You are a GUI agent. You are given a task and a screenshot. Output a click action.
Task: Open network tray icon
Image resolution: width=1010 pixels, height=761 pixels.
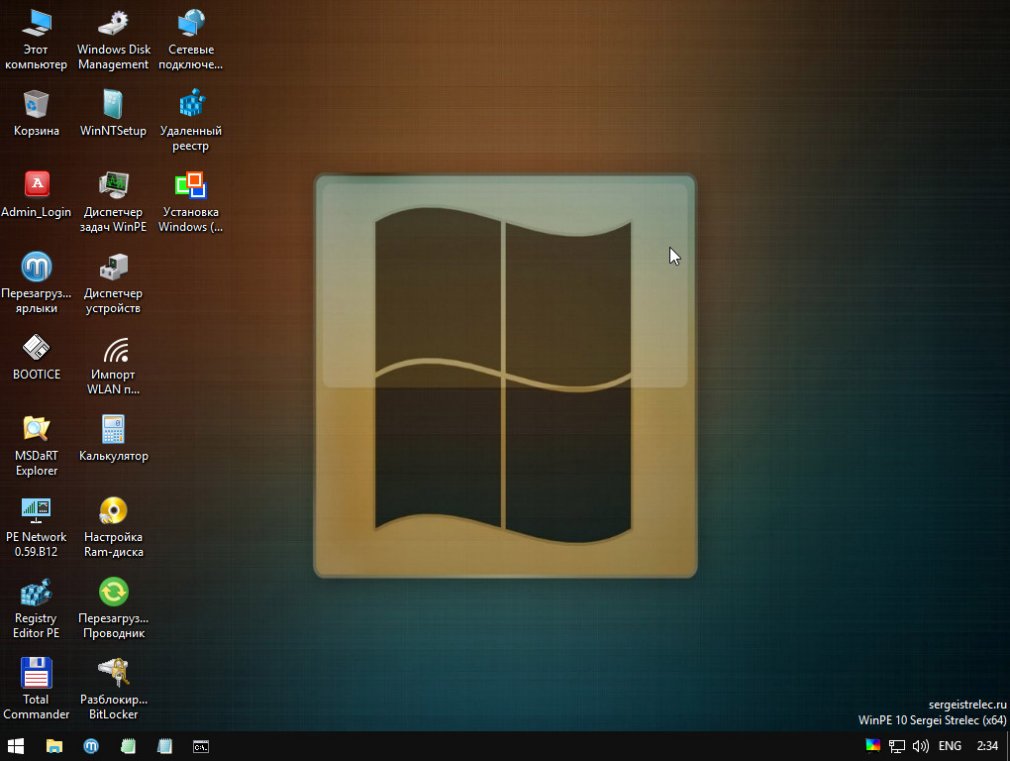(x=897, y=746)
